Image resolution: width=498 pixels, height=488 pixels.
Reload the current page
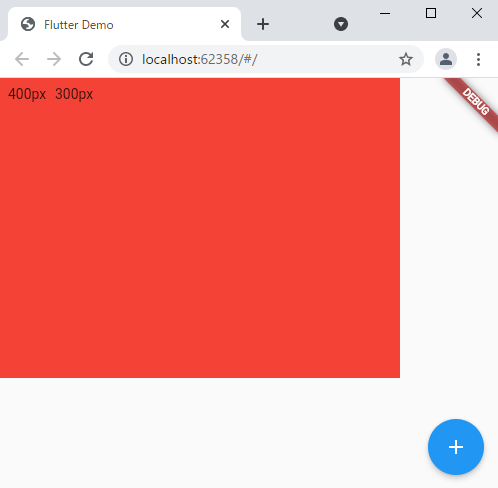coord(86,59)
